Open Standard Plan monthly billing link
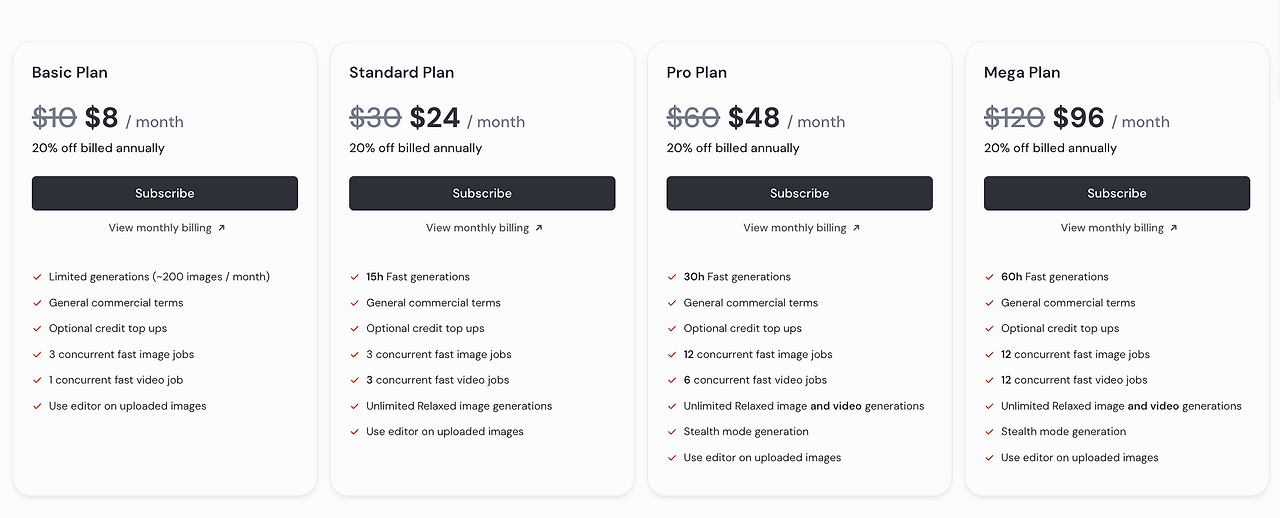The width and height of the screenshot is (1280, 518). (x=477, y=228)
